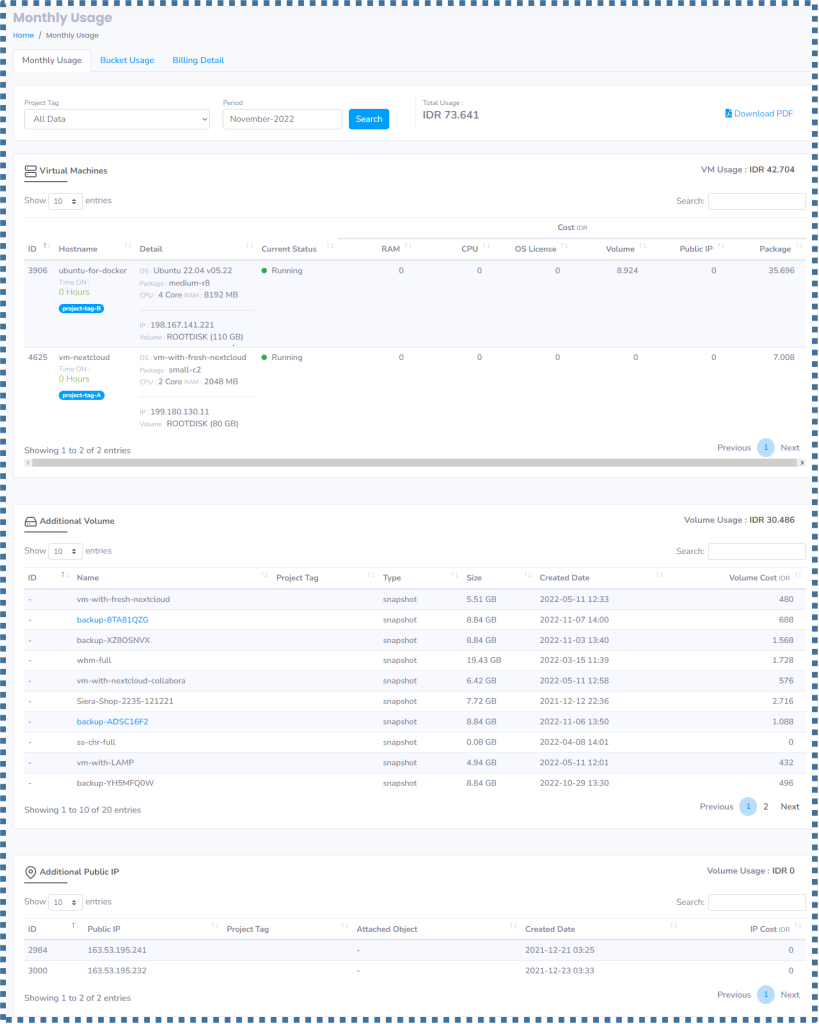819x1024 pixels.
Task: Click the horizontal scrollbar under the VM table
Action: click(400, 462)
